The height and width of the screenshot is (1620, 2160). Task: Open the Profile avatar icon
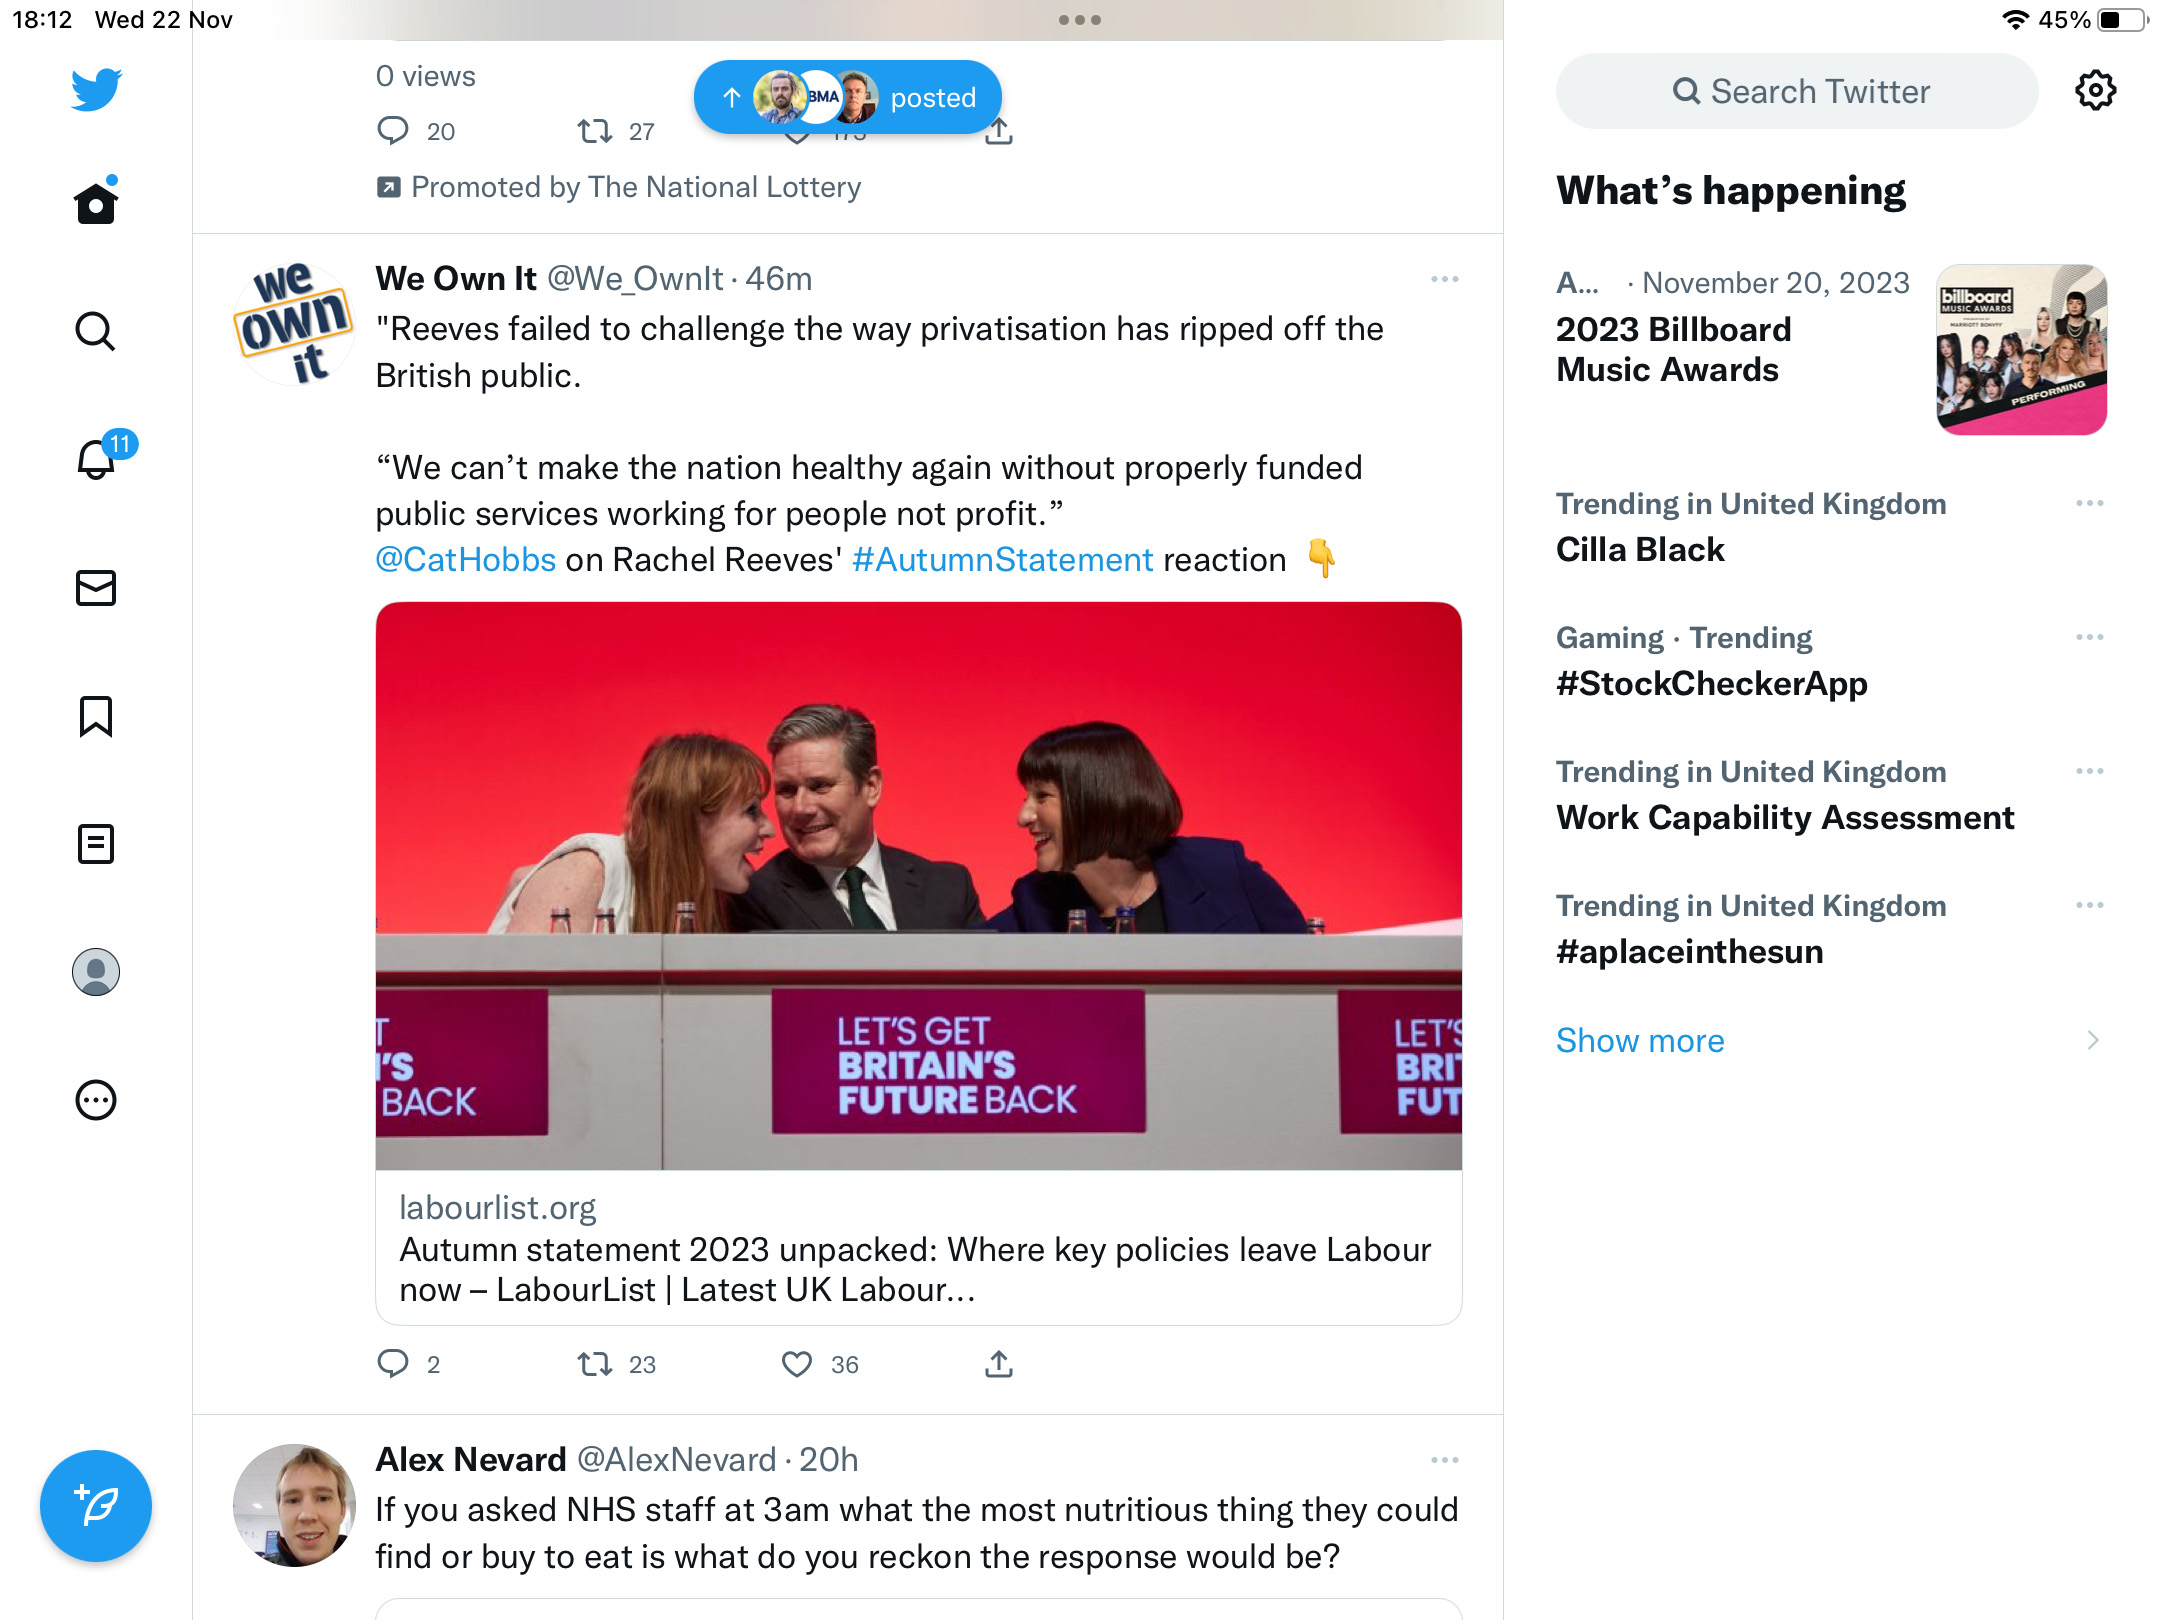click(96, 972)
